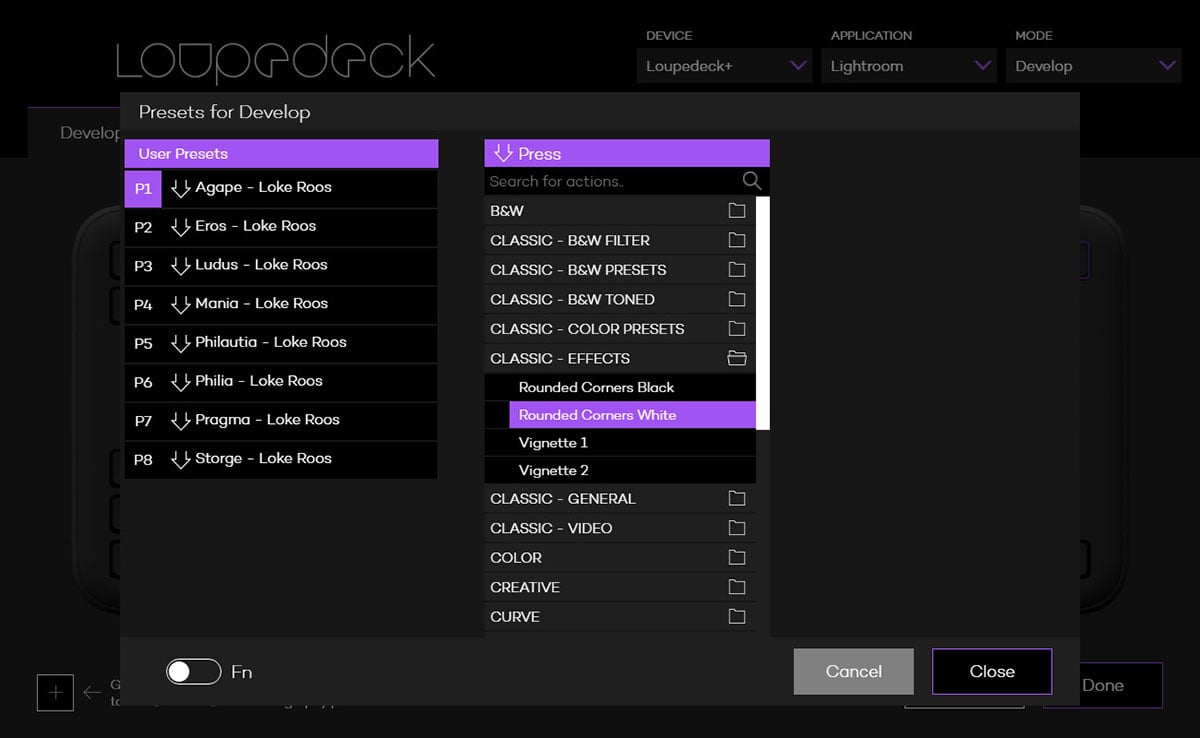1200x738 pixels.
Task: Expand the CLASSIC - B&W FILTER category
Action: [x=620, y=240]
